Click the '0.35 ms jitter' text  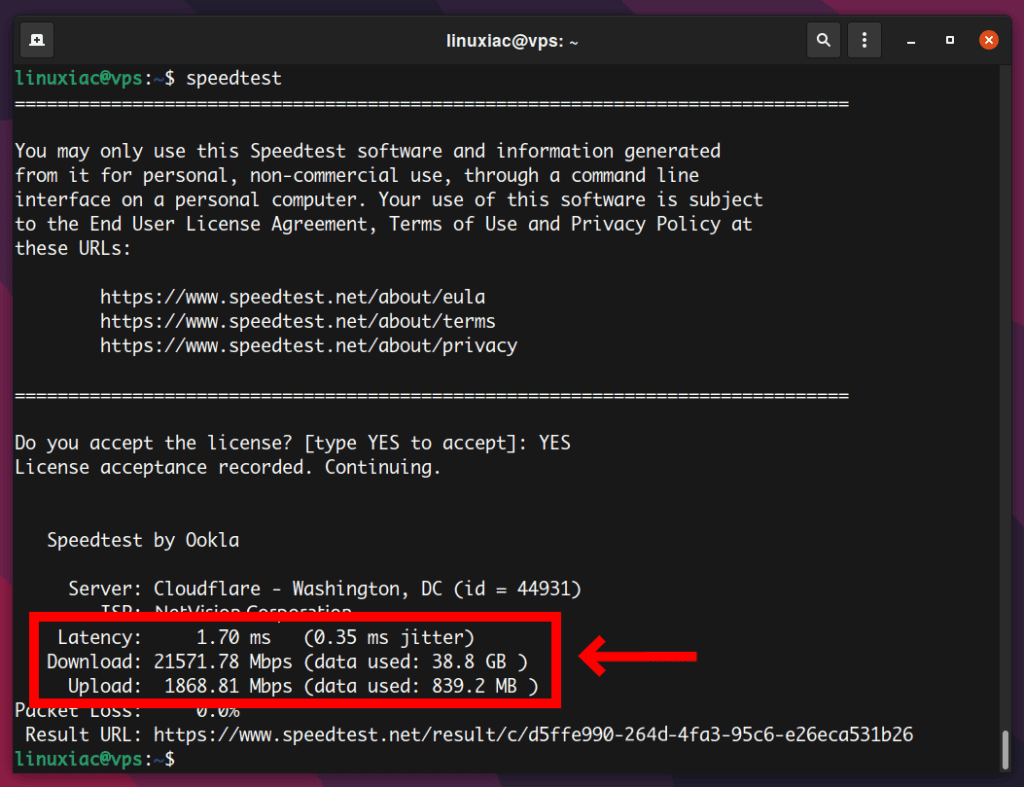pyautogui.click(x=389, y=637)
